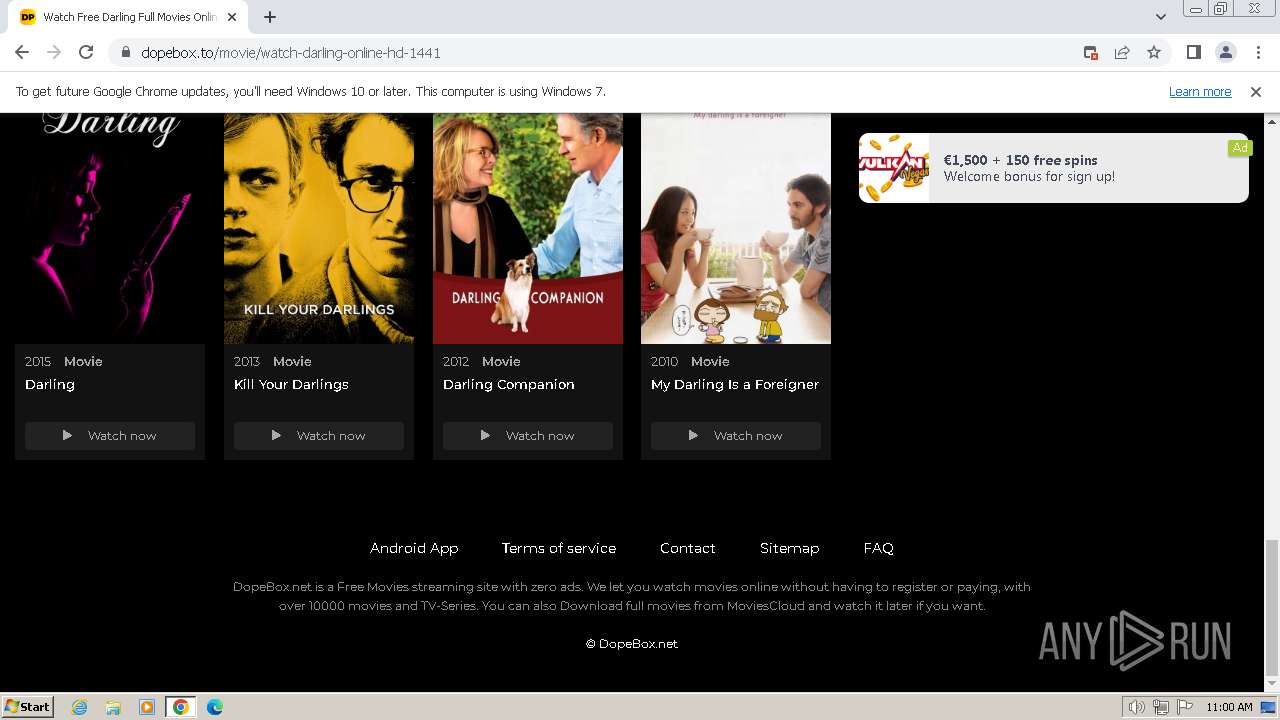Open the FAQ footer link
This screenshot has height=720, width=1280.
click(x=879, y=548)
